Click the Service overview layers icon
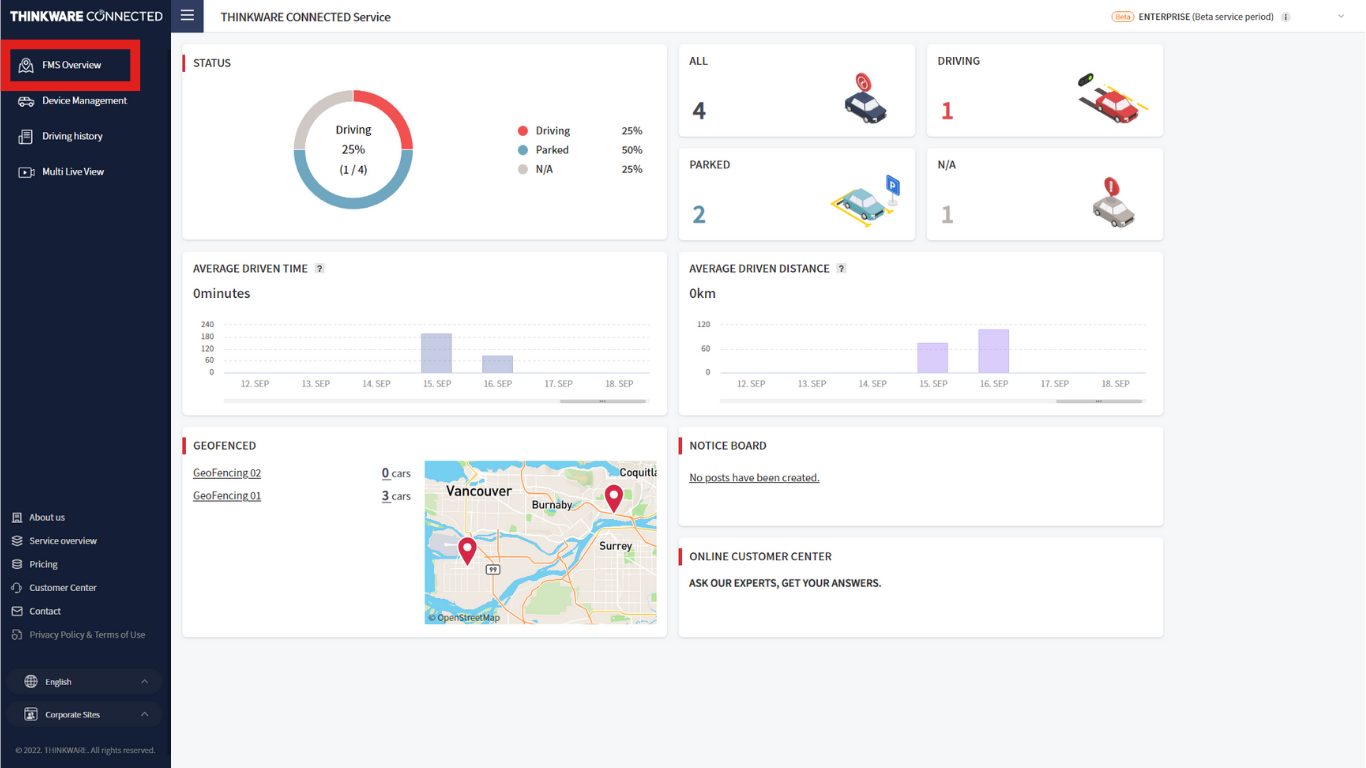1366x768 pixels. click(17, 541)
